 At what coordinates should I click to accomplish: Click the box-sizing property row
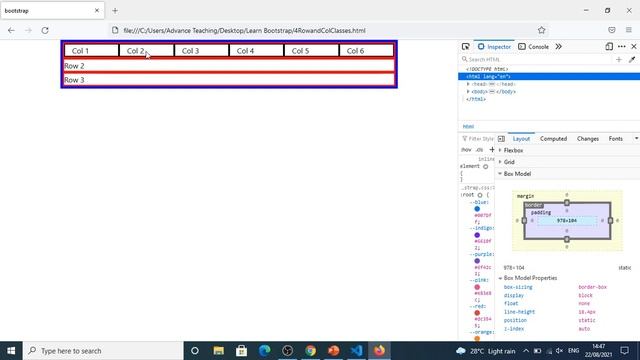(x=567, y=287)
